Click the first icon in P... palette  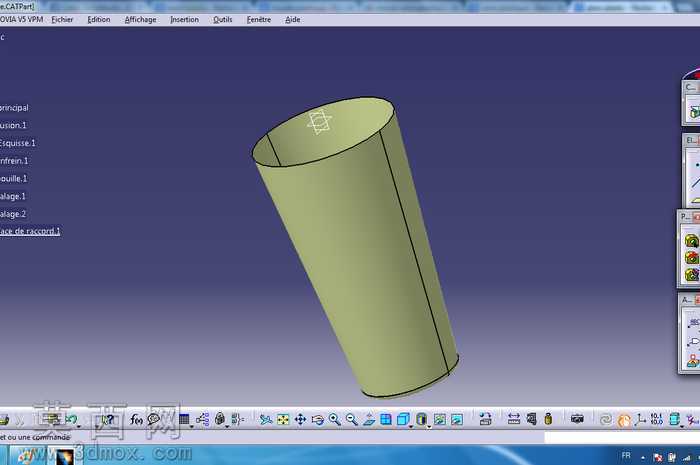(x=692, y=241)
